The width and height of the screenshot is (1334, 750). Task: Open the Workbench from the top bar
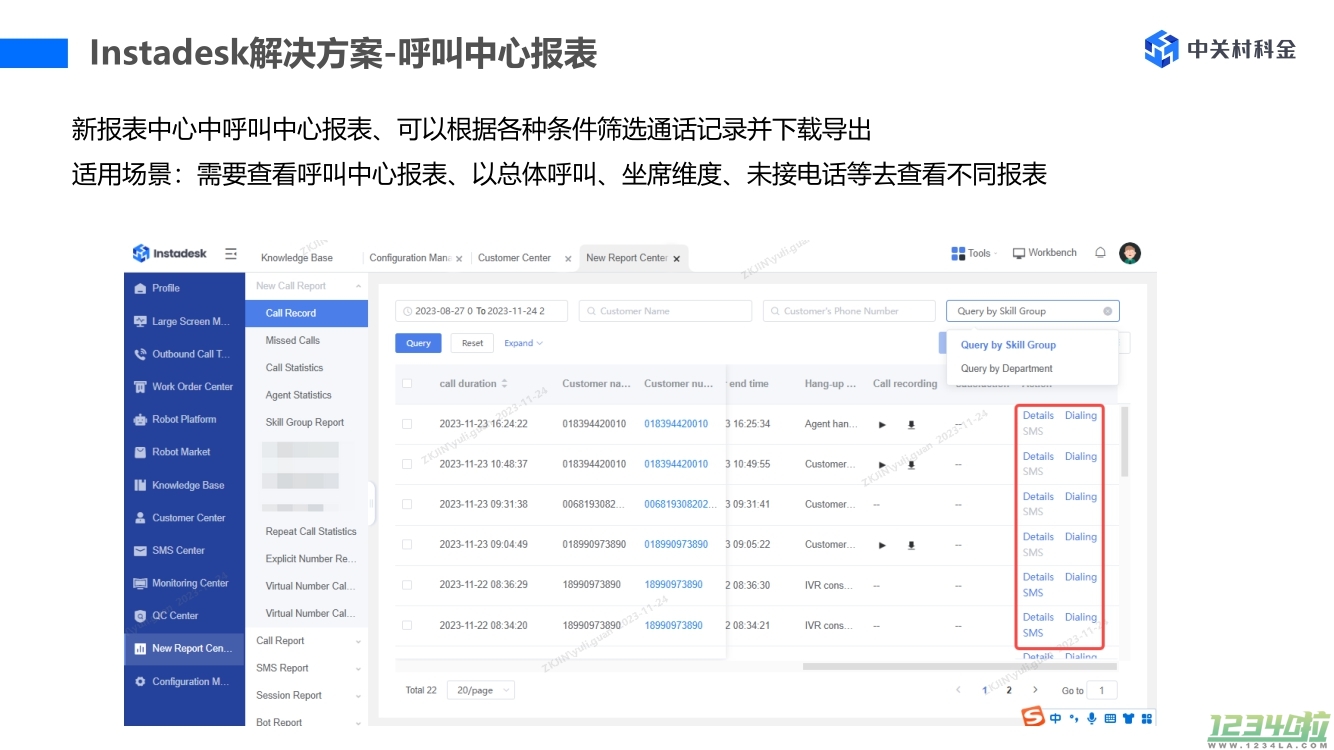point(1045,253)
